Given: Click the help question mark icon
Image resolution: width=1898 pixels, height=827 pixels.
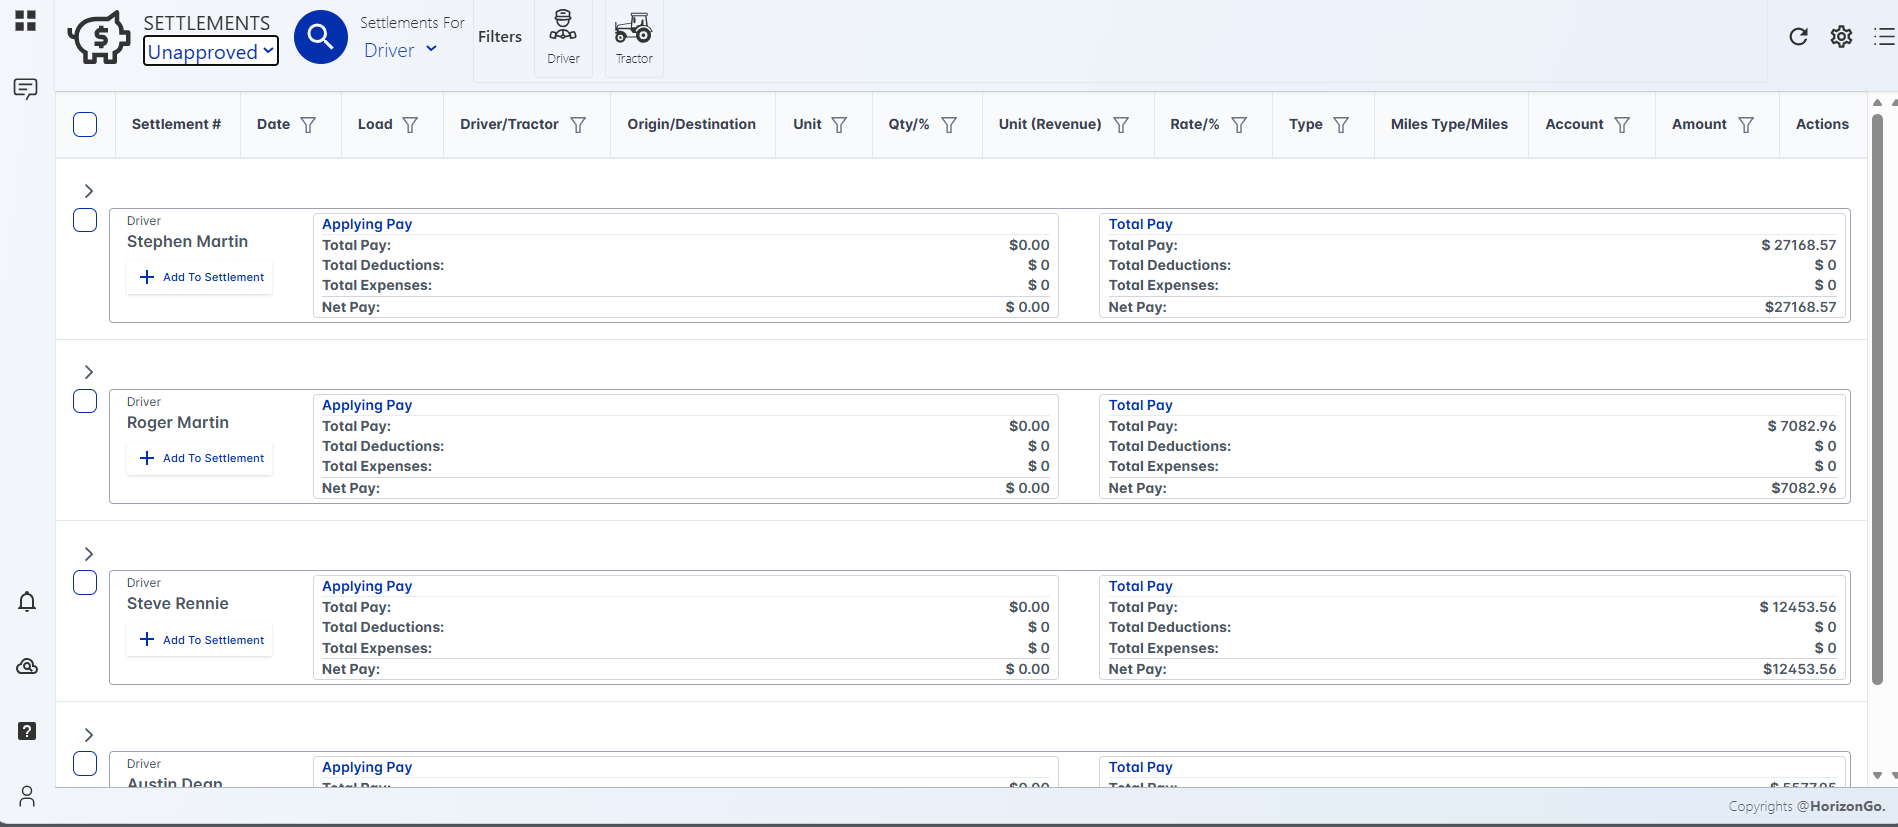Looking at the screenshot, I should tap(27, 731).
